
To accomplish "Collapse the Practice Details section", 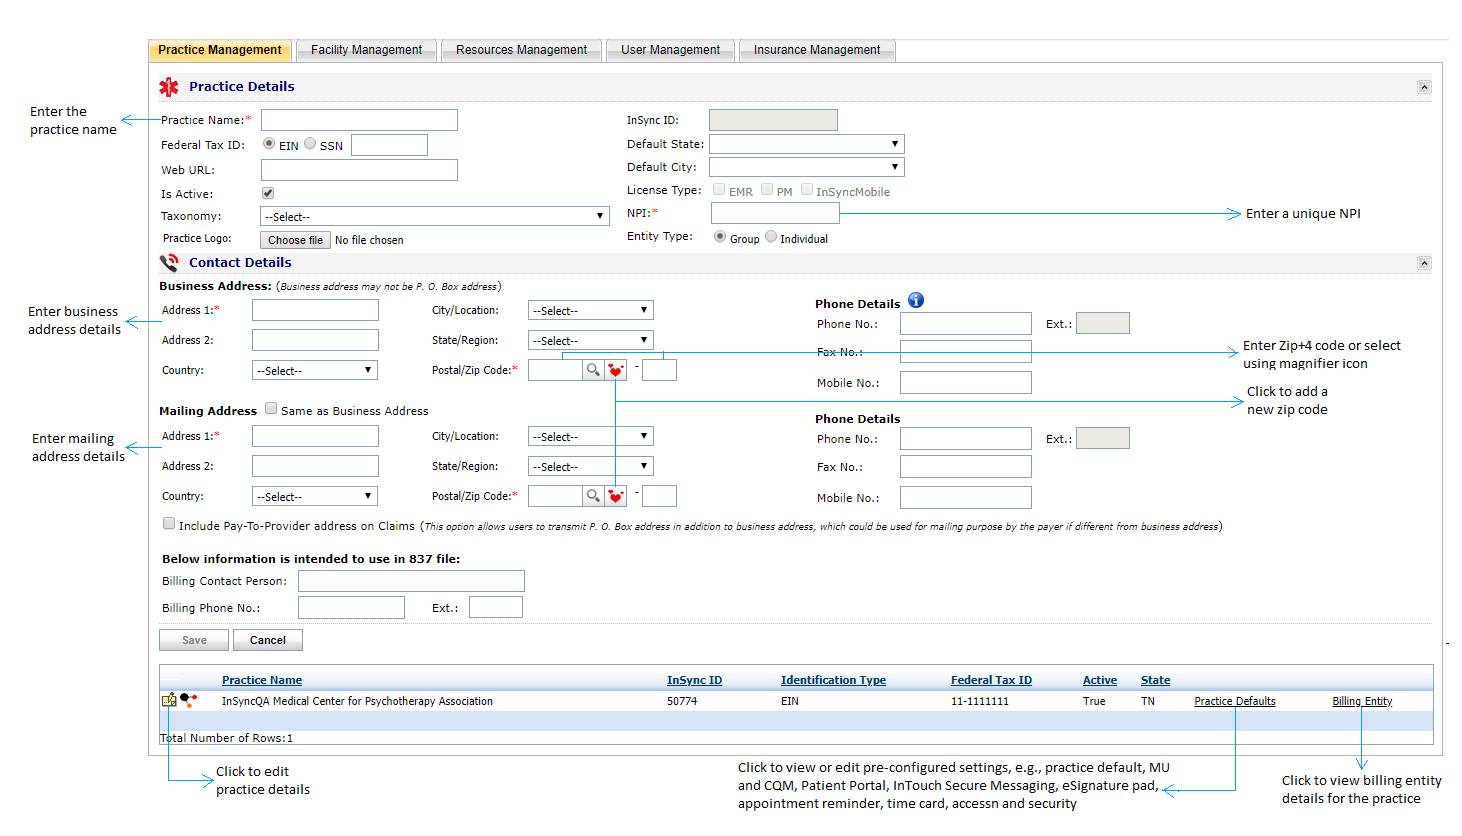I will point(1424,87).
